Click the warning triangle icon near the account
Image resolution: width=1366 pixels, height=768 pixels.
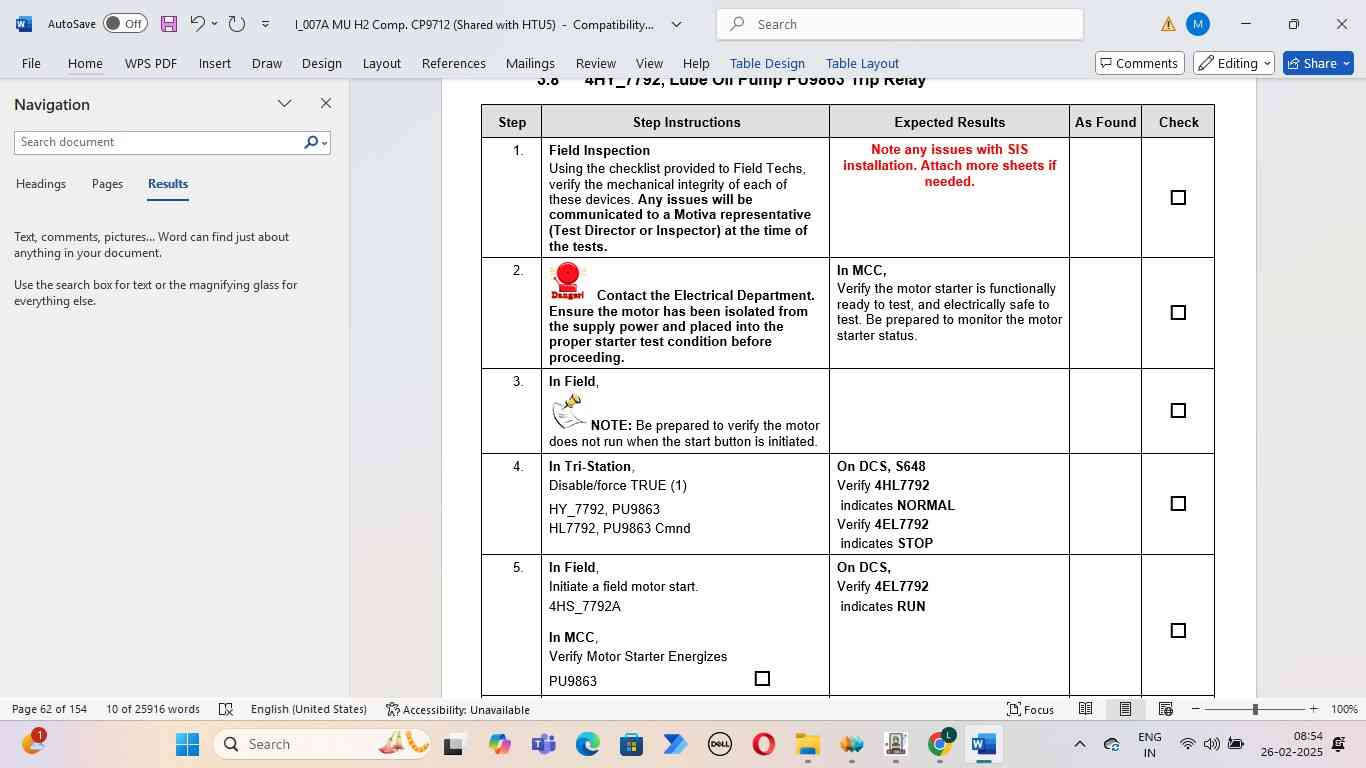(1167, 24)
